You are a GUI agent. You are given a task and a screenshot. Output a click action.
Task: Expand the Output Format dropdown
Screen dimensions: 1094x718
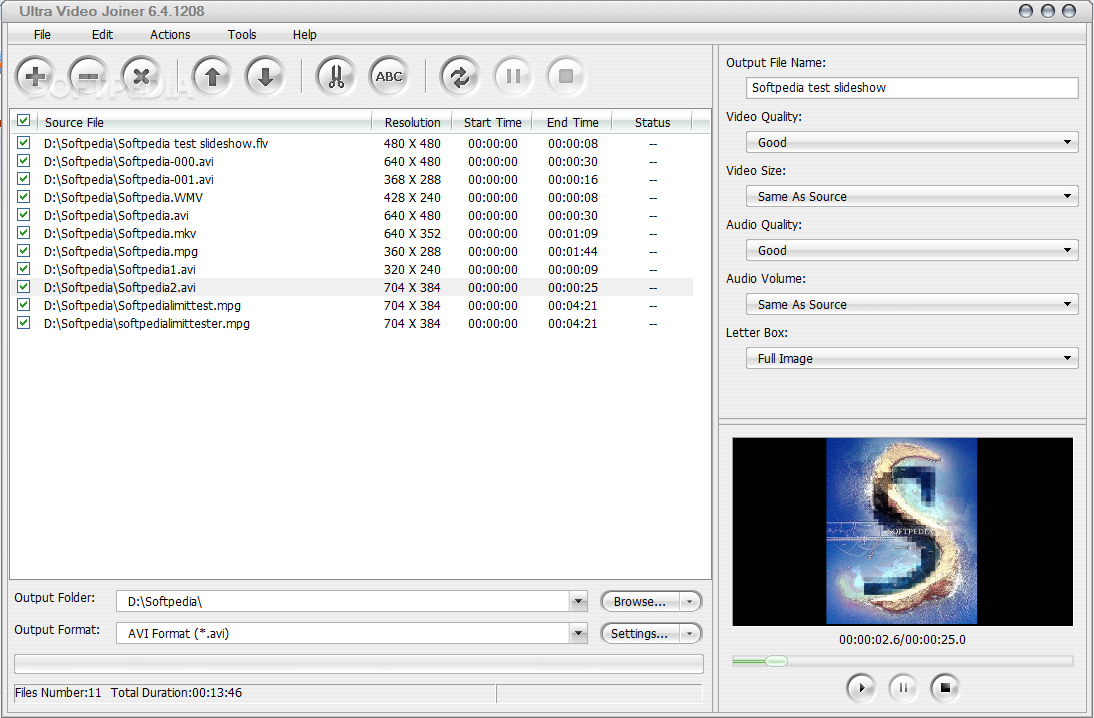[578, 634]
